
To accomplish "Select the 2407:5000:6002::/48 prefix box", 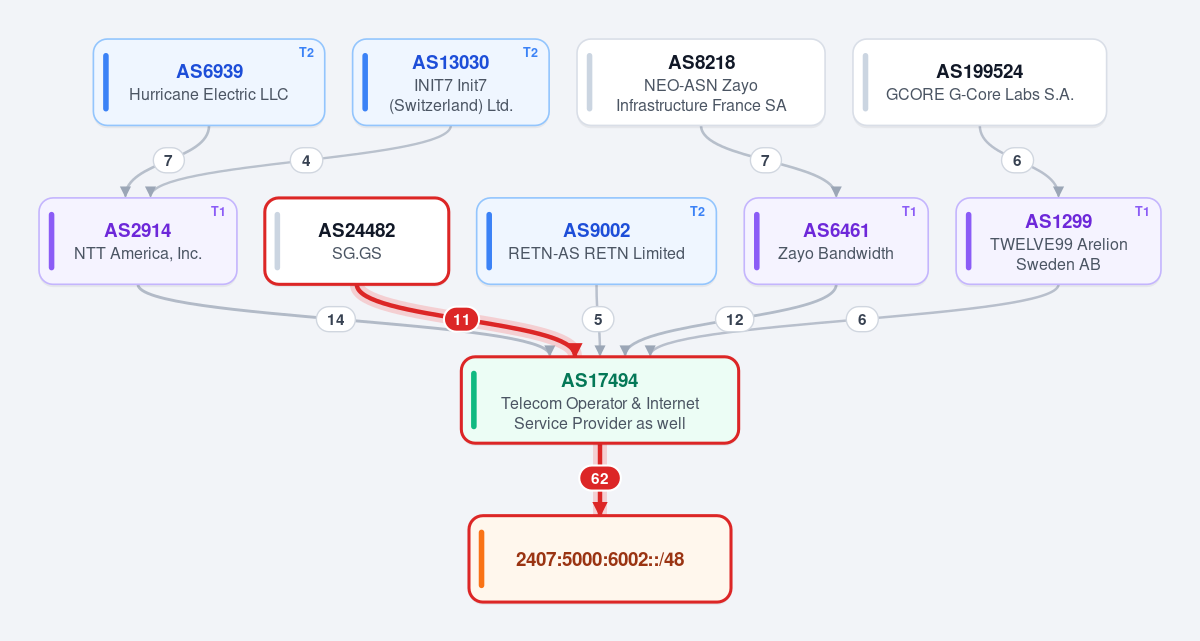I will click(599, 559).
